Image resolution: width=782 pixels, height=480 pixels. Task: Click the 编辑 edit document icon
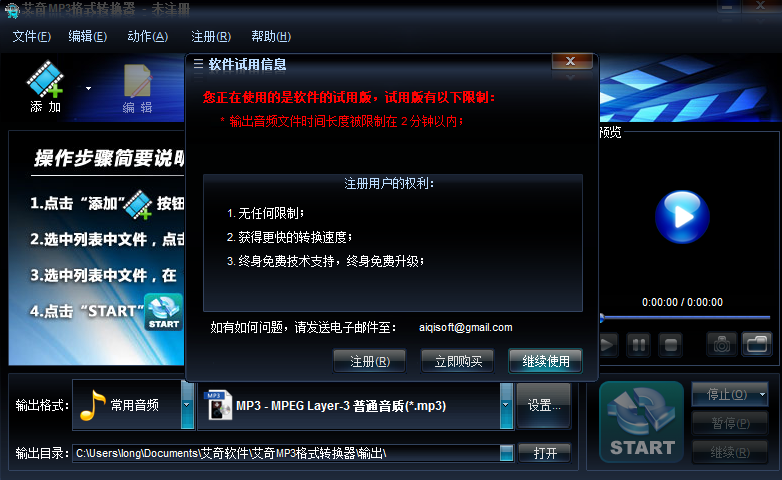tap(137, 81)
